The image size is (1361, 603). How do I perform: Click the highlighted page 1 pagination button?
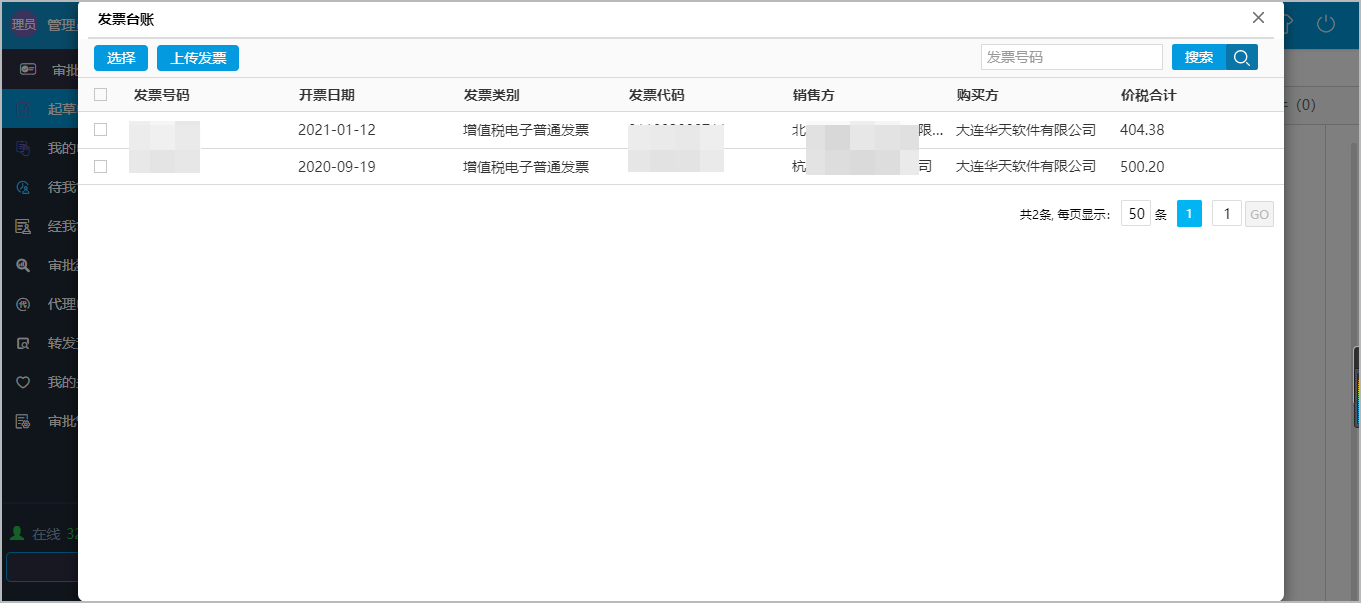1189,214
